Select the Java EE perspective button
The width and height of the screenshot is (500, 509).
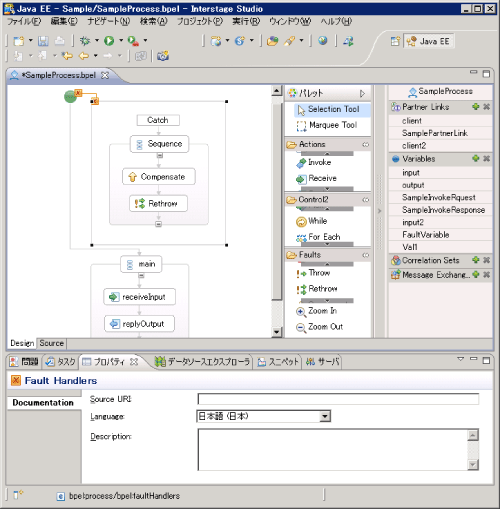(x=428, y=41)
